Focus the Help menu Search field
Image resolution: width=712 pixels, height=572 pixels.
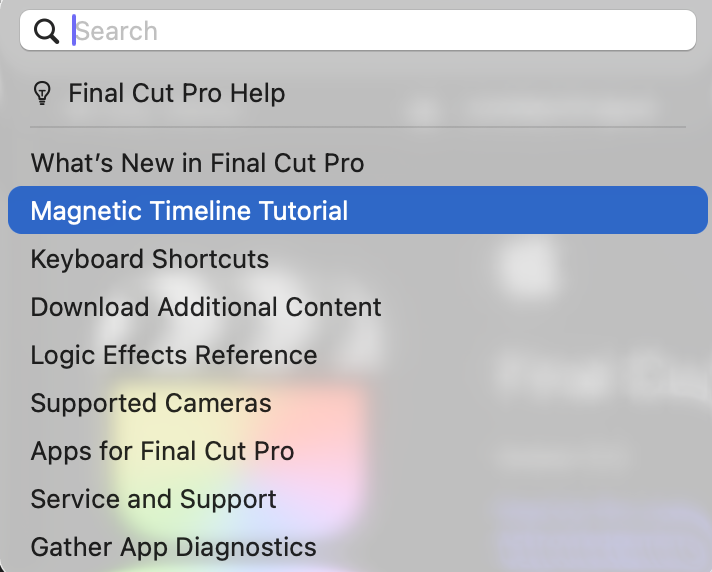pyautogui.click(x=380, y=31)
